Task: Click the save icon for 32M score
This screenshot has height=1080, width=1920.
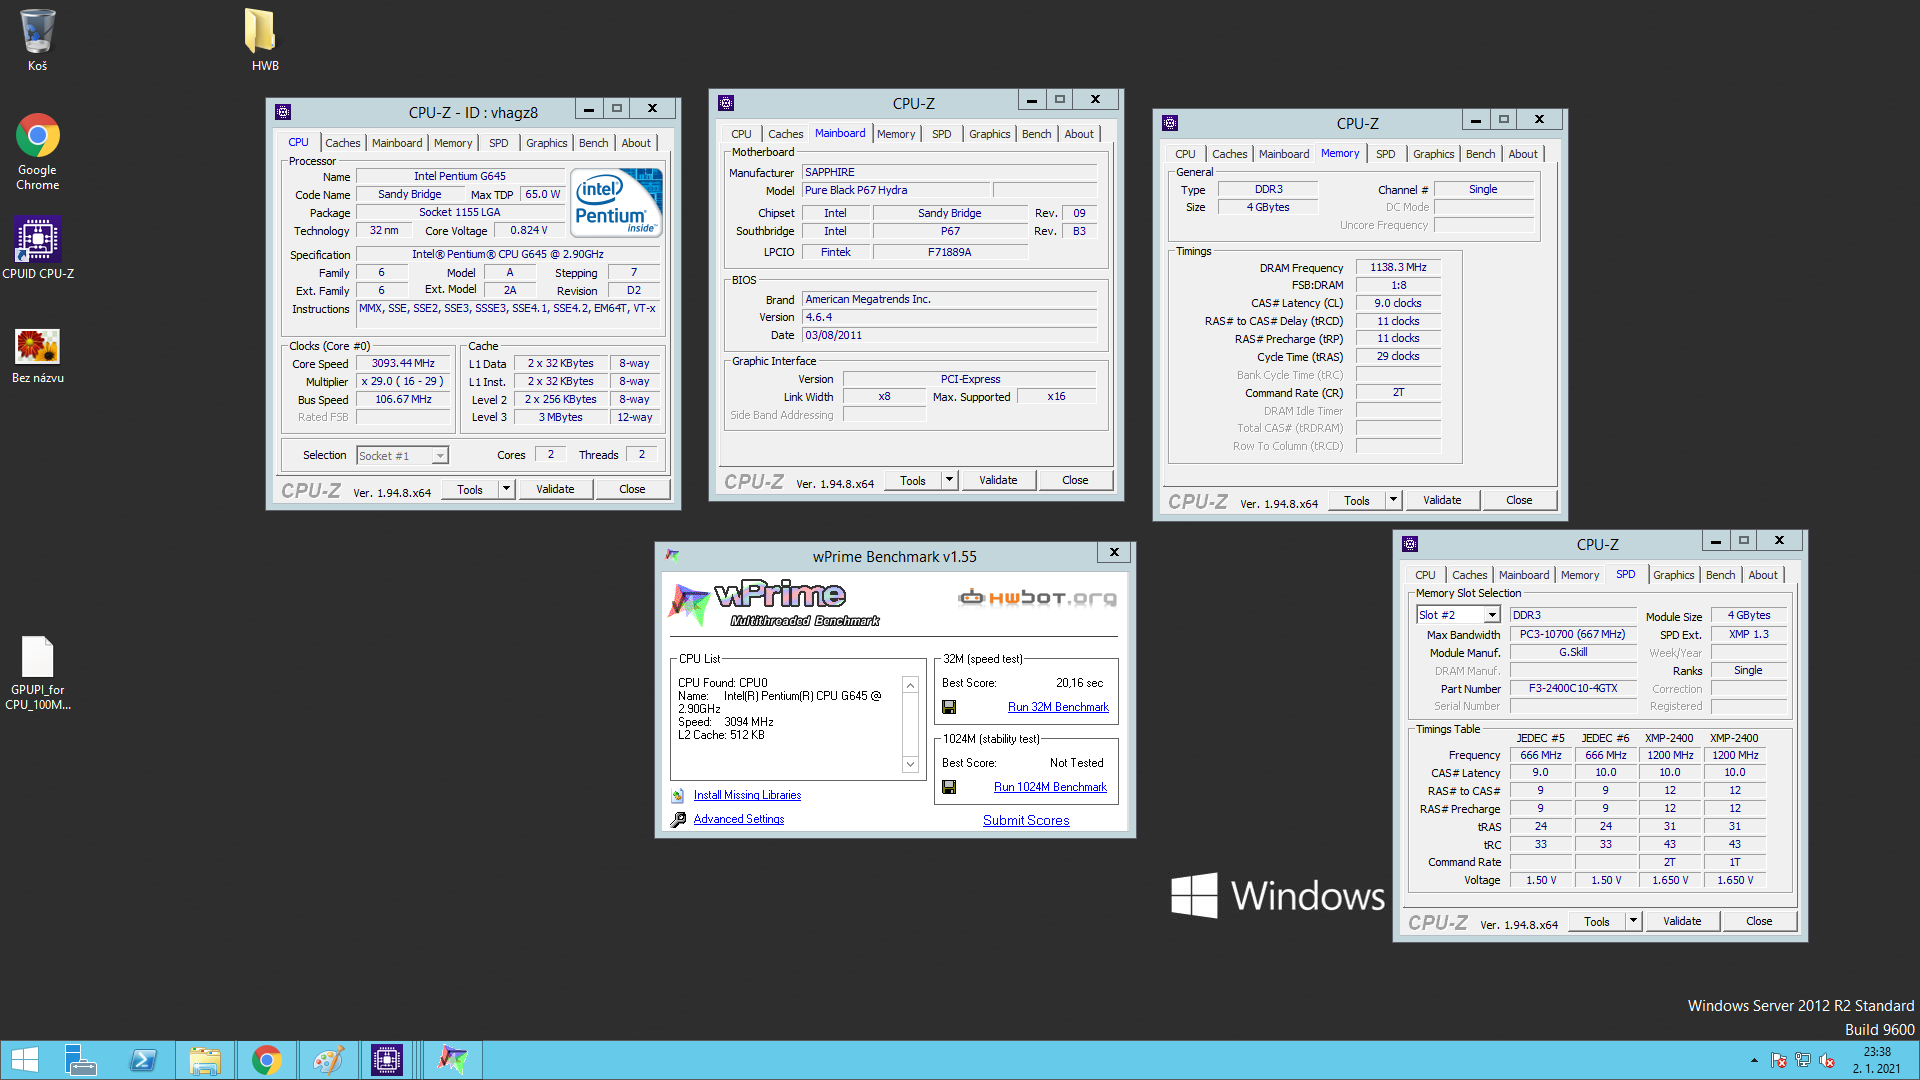Action: (949, 707)
